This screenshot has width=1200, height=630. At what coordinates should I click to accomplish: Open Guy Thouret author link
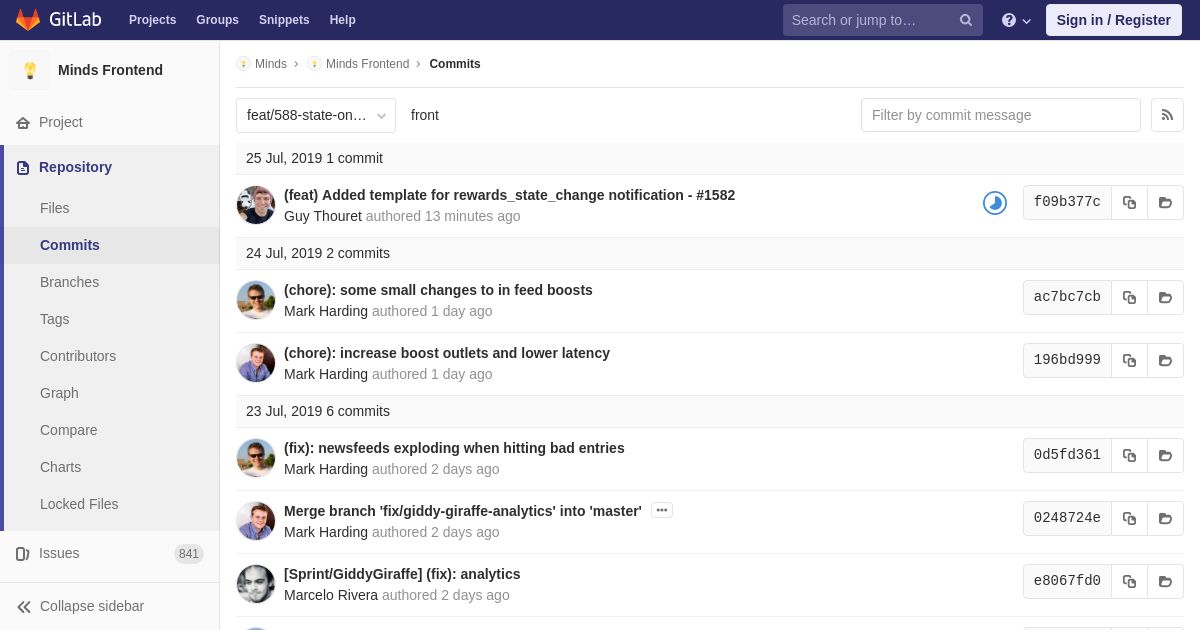click(323, 216)
